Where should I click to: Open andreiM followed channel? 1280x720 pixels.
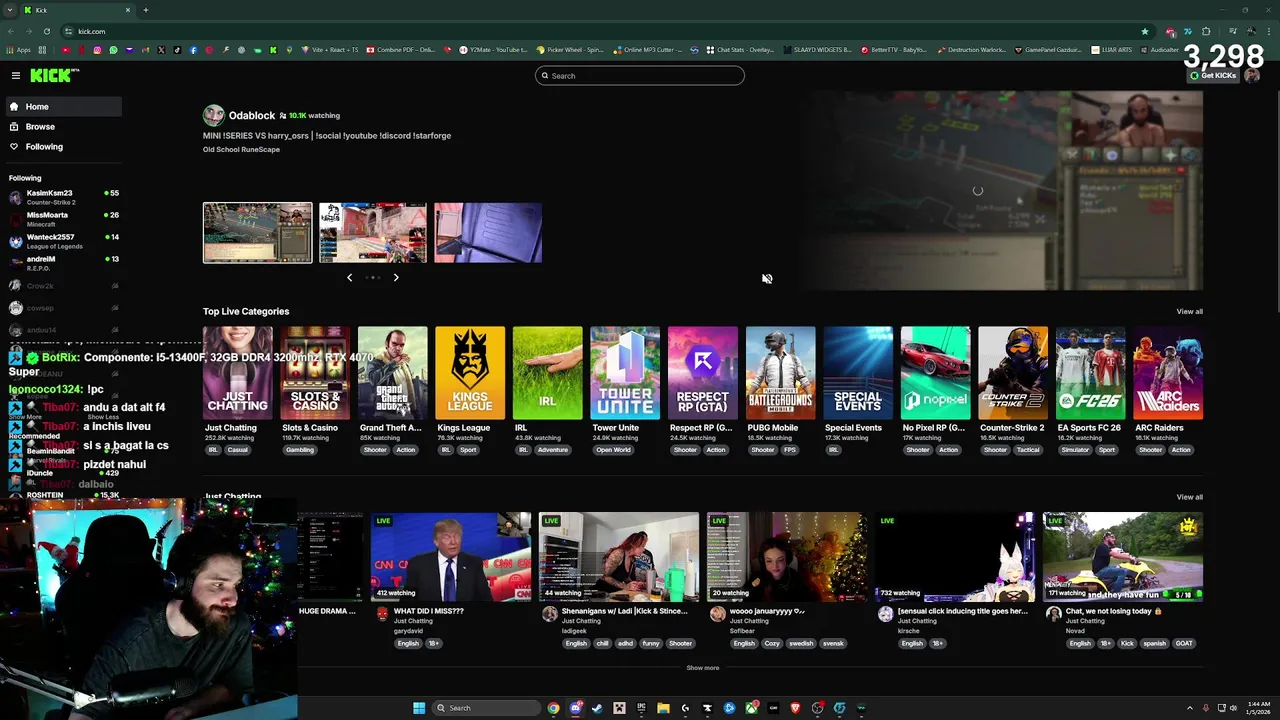click(x=63, y=263)
